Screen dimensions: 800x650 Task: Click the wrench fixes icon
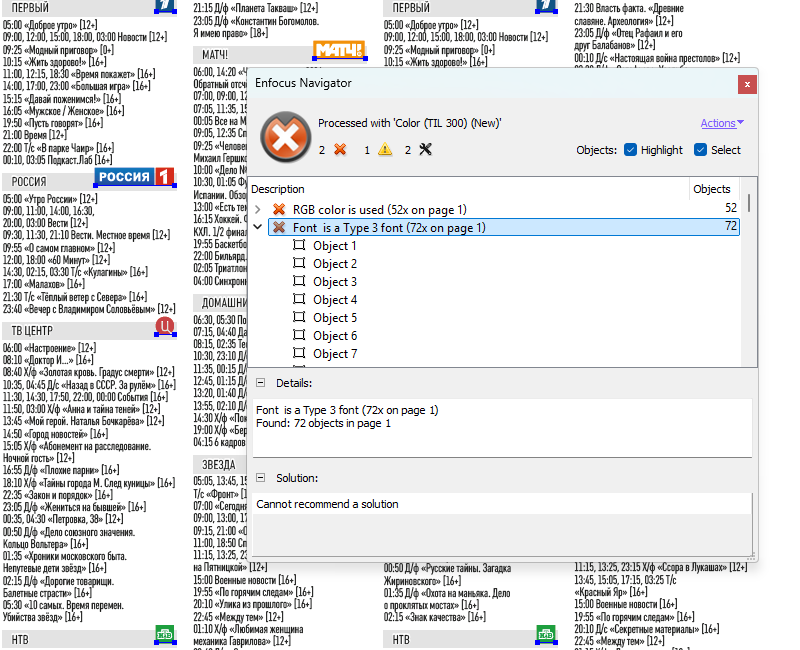425,149
